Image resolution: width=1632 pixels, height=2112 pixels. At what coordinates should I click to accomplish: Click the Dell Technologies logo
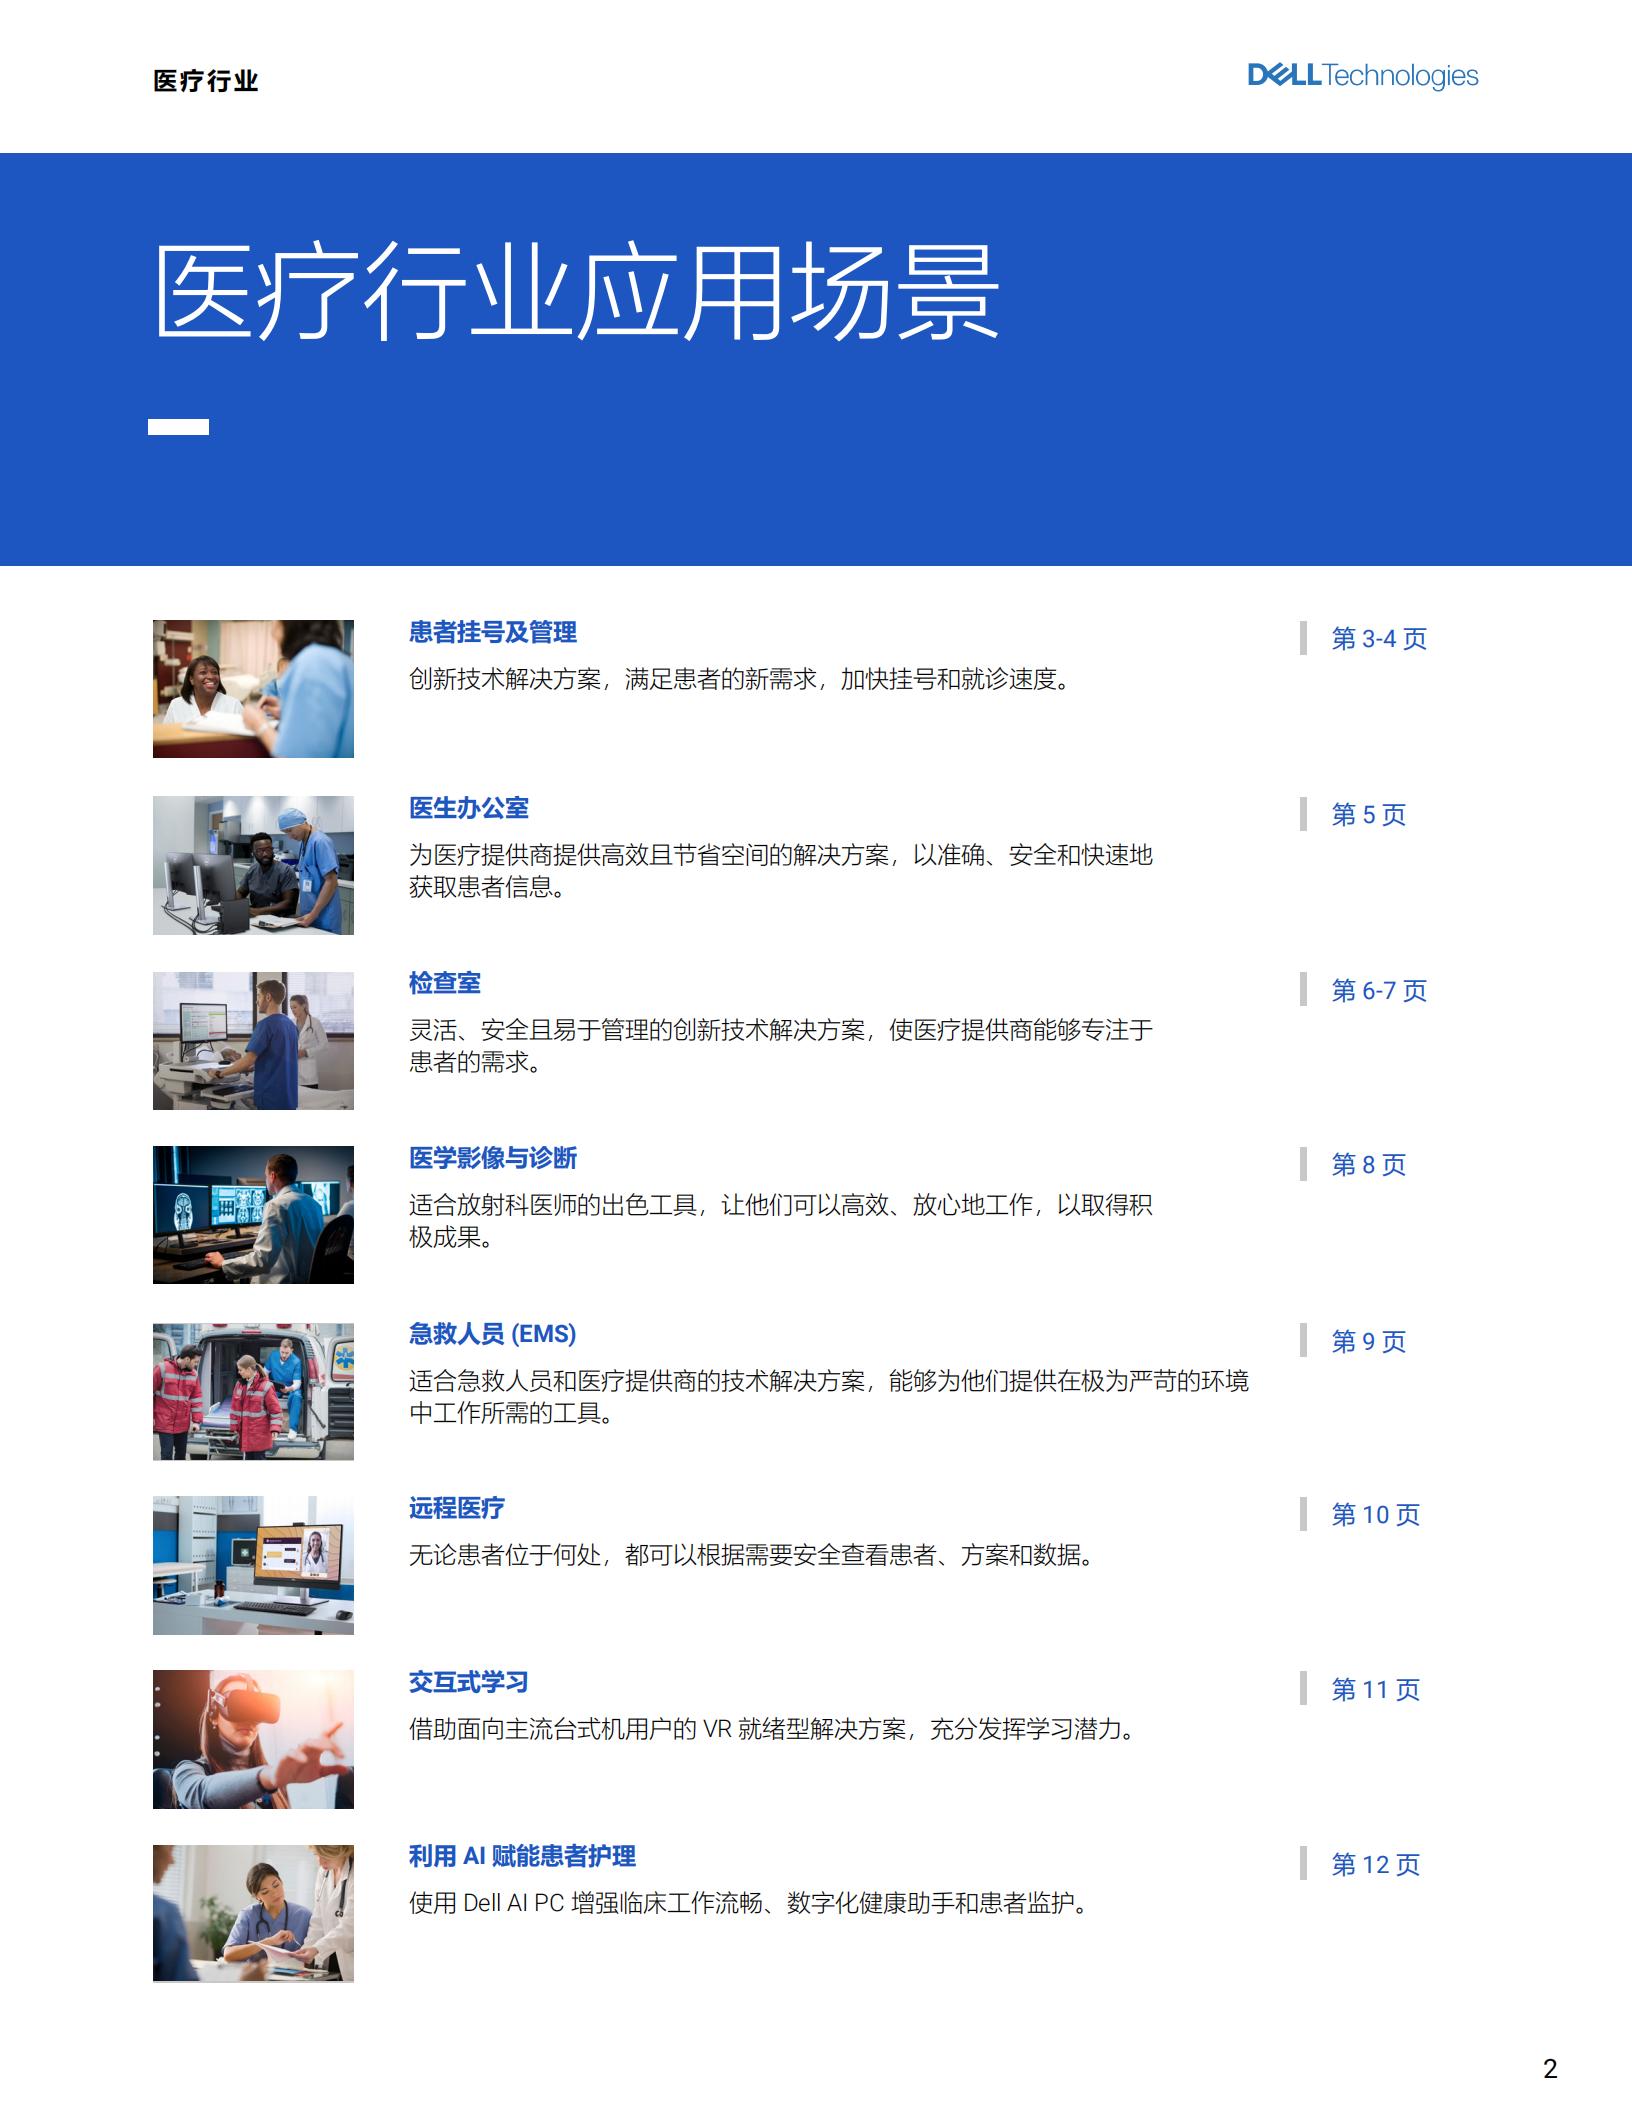[x=1362, y=76]
